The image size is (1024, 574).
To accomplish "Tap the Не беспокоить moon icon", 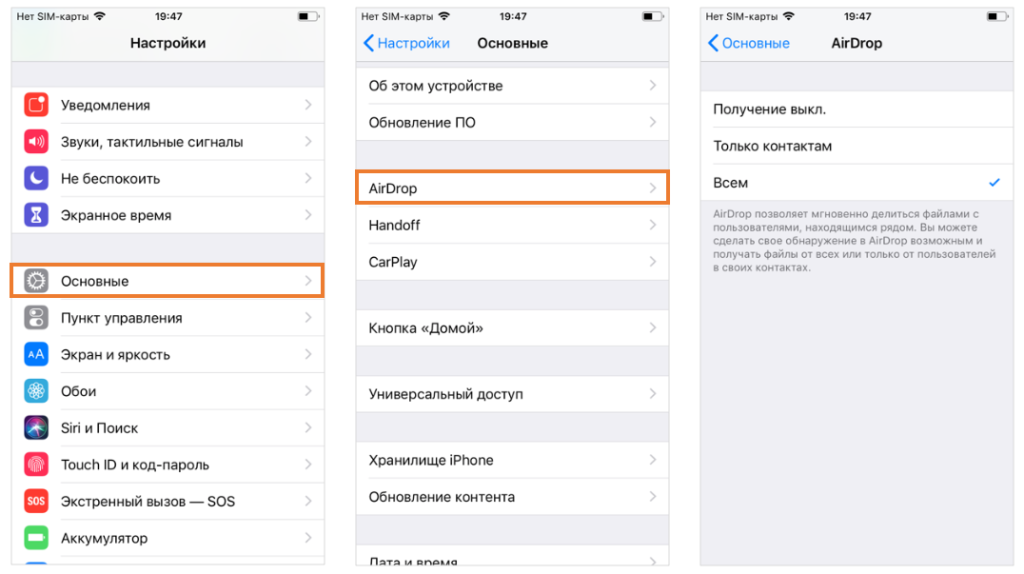I will coord(36,178).
